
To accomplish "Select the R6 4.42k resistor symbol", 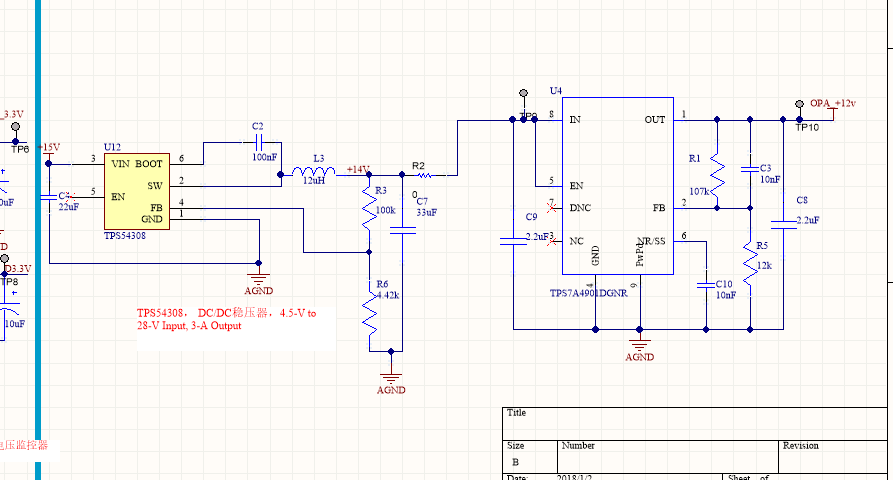I will (369, 313).
